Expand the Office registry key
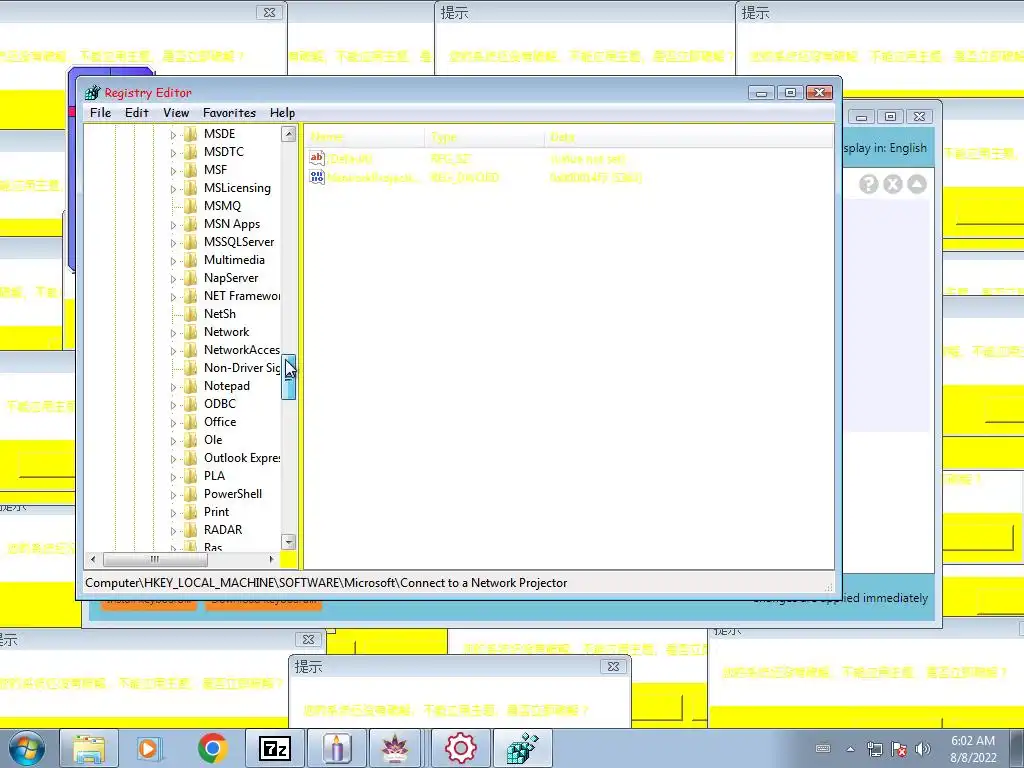 coord(173,423)
